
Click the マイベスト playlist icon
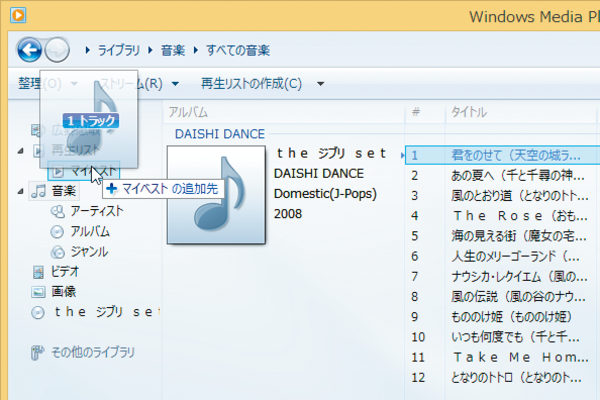tap(58, 171)
